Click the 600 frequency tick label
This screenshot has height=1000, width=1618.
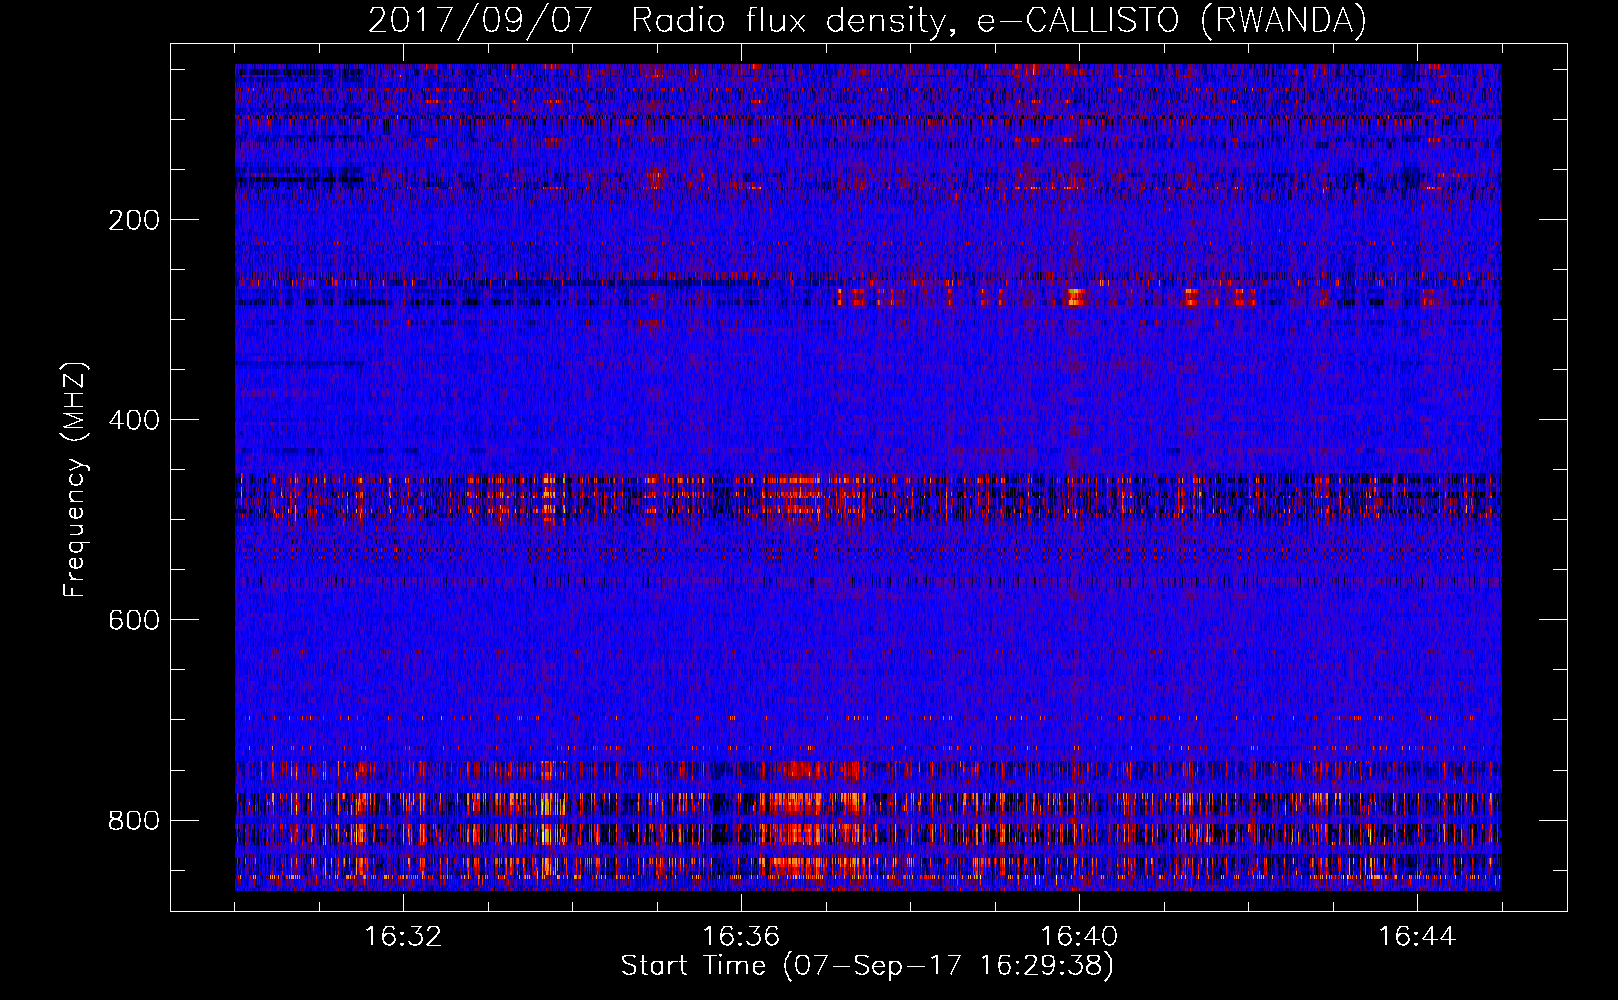134,620
